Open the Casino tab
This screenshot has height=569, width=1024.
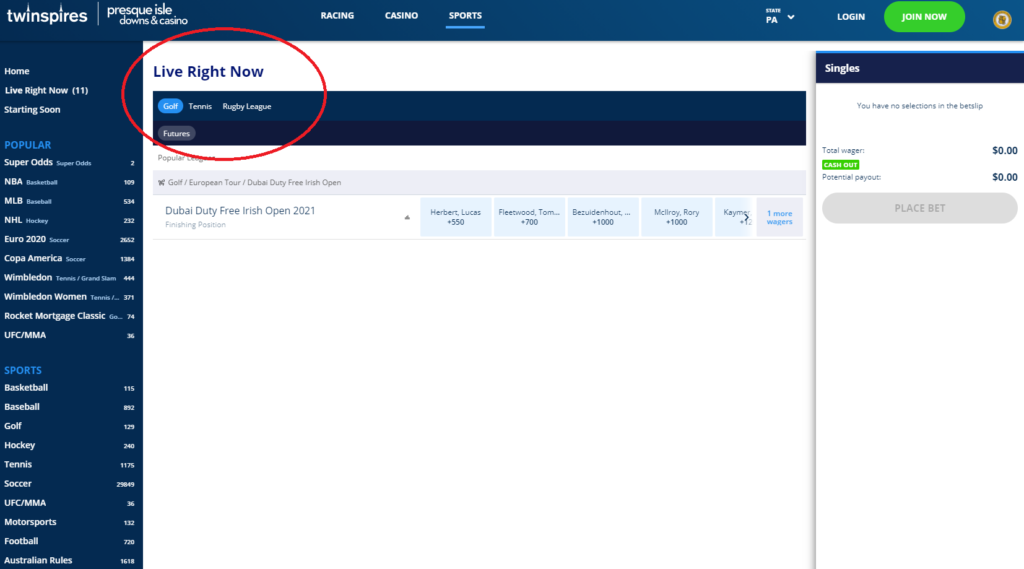(x=401, y=16)
